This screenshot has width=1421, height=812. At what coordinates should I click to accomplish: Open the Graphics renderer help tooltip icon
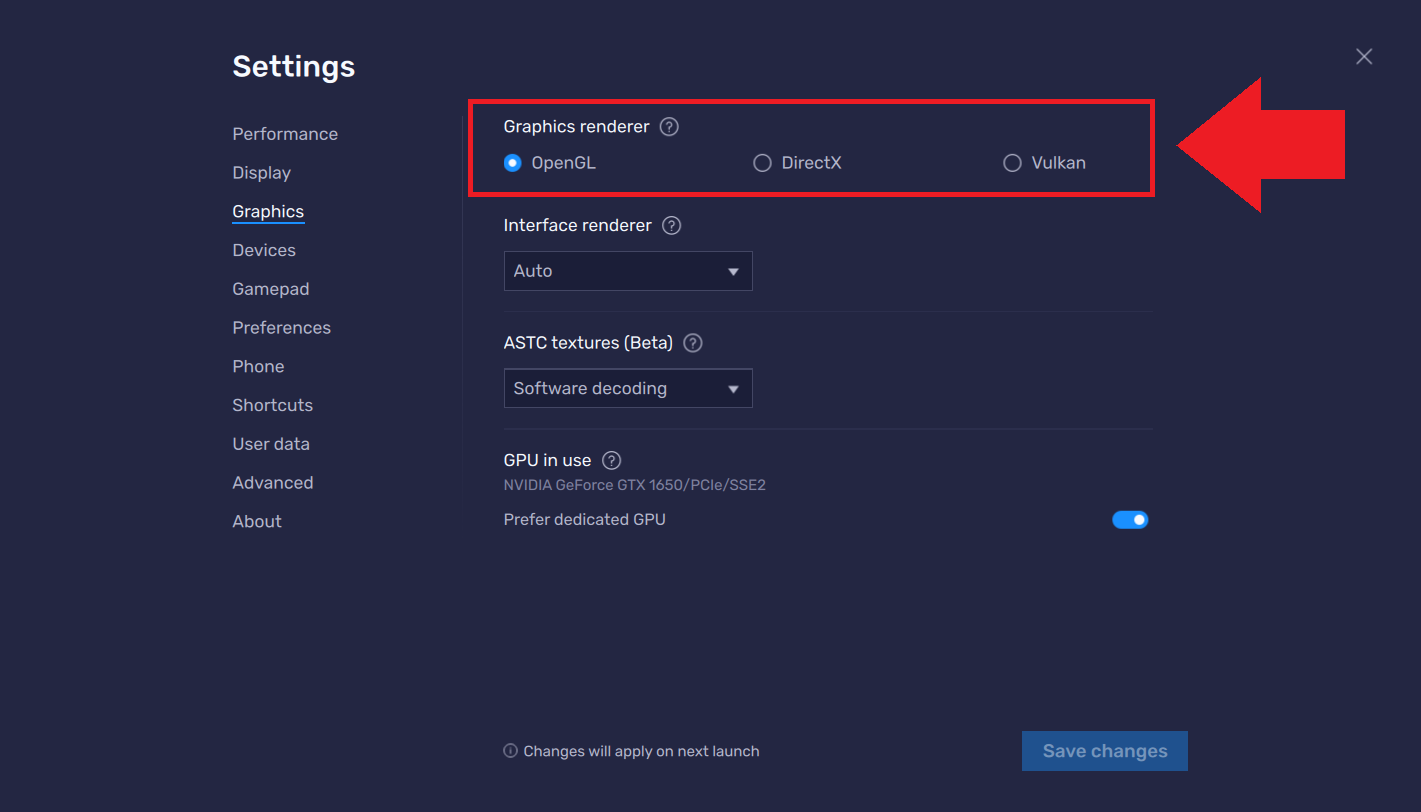coord(668,126)
